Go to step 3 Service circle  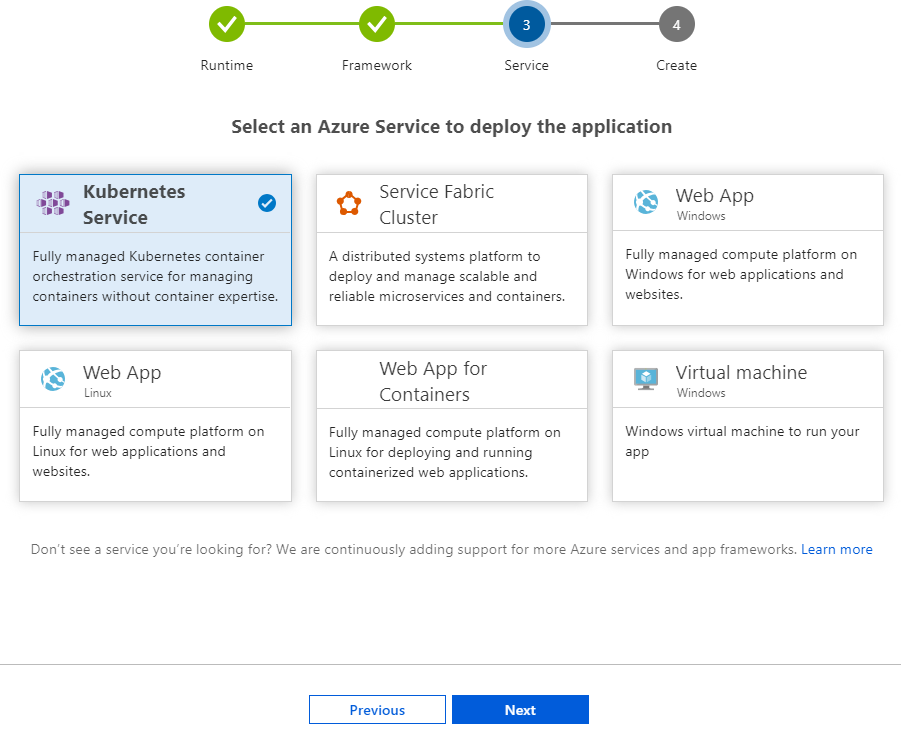click(526, 24)
